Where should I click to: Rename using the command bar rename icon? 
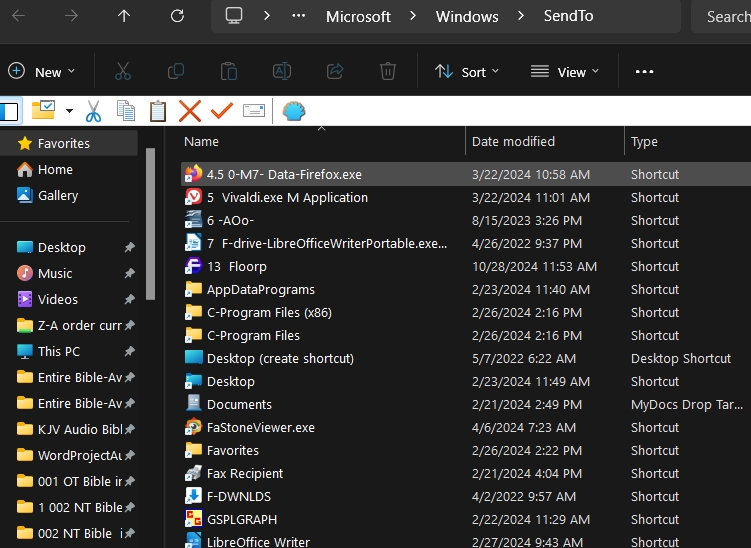(x=282, y=71)
